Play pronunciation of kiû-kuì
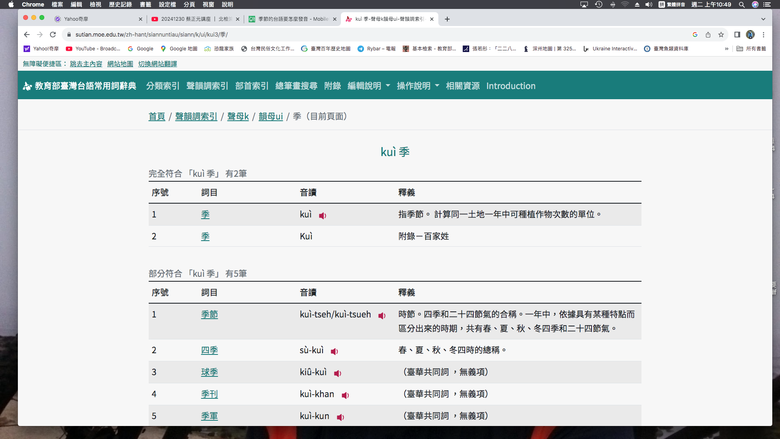The width and height of the screenshot is (780, 439). [337, 373]
